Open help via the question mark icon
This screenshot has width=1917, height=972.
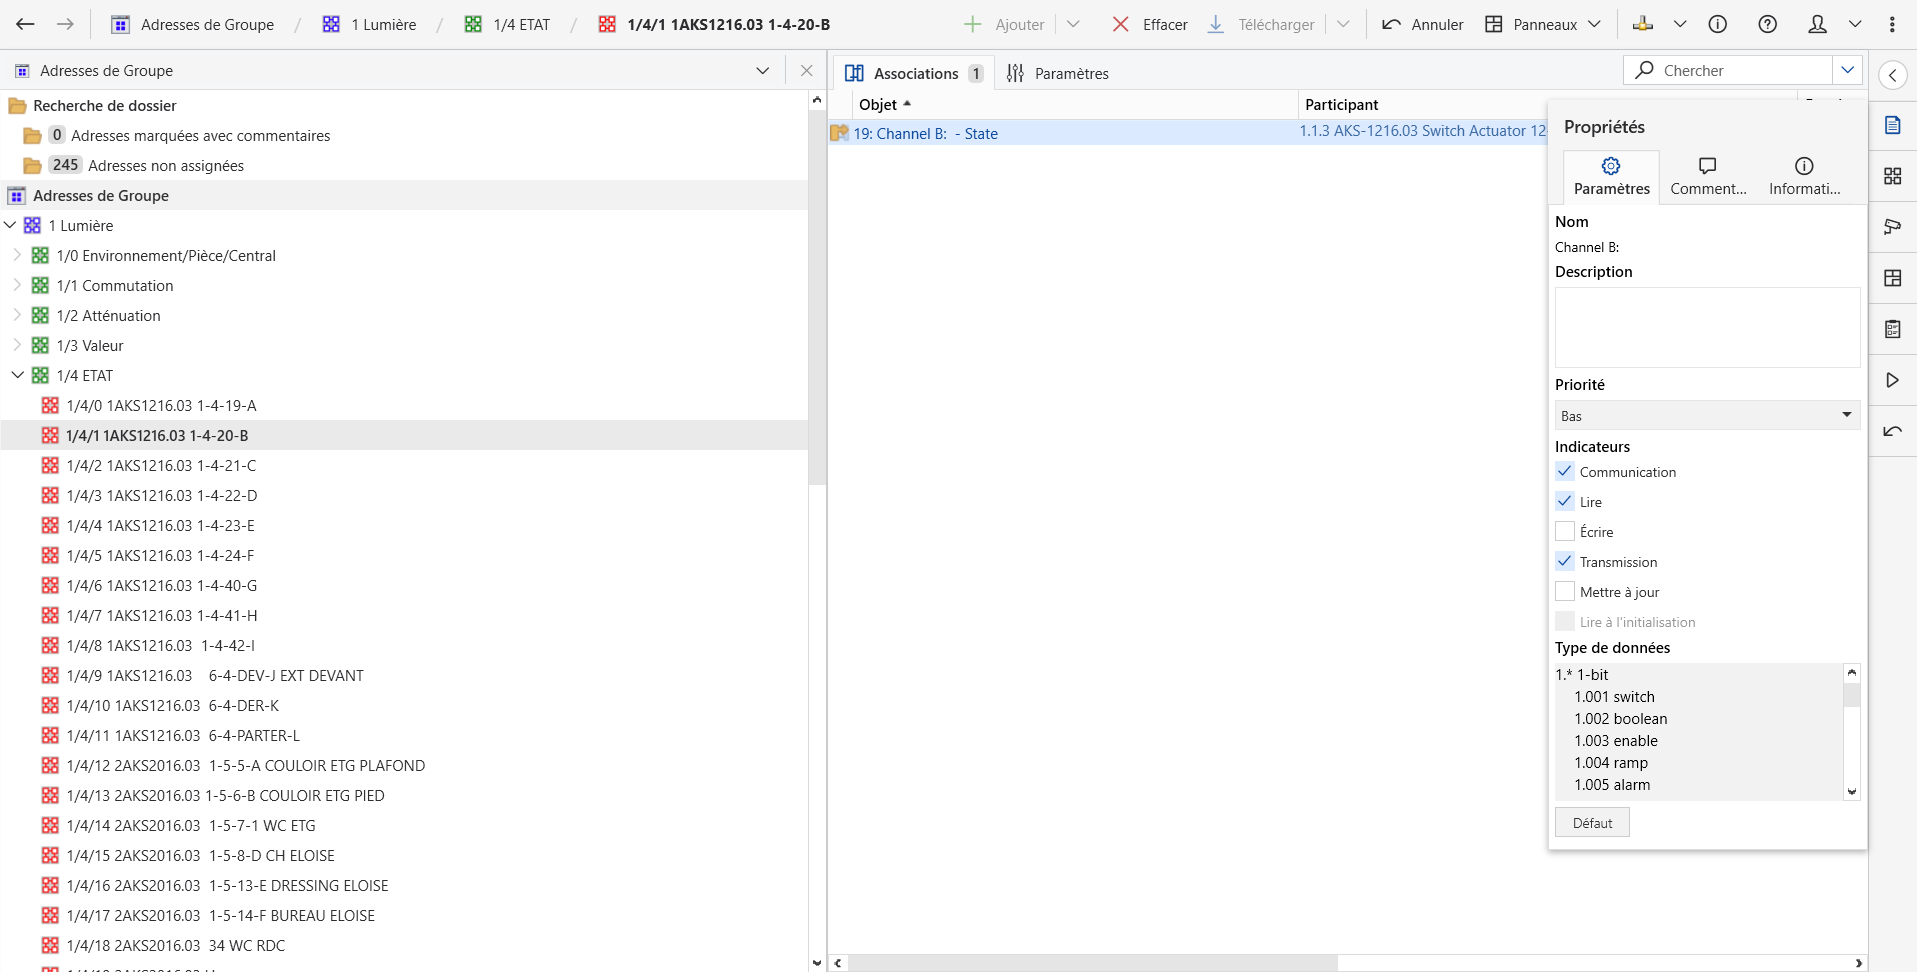click(x=1767, y=24)
